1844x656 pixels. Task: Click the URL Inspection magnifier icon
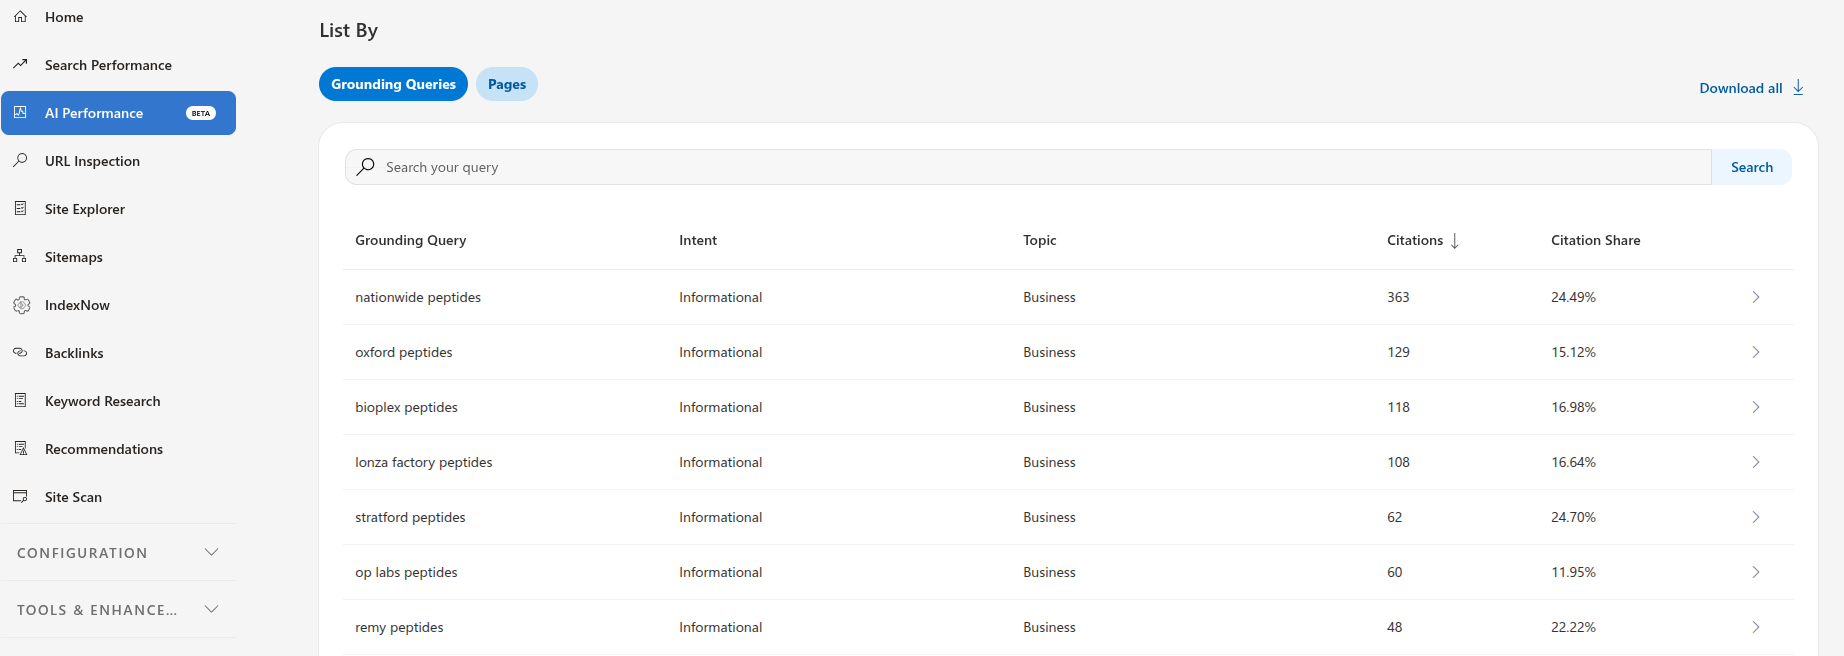[20, 161]
